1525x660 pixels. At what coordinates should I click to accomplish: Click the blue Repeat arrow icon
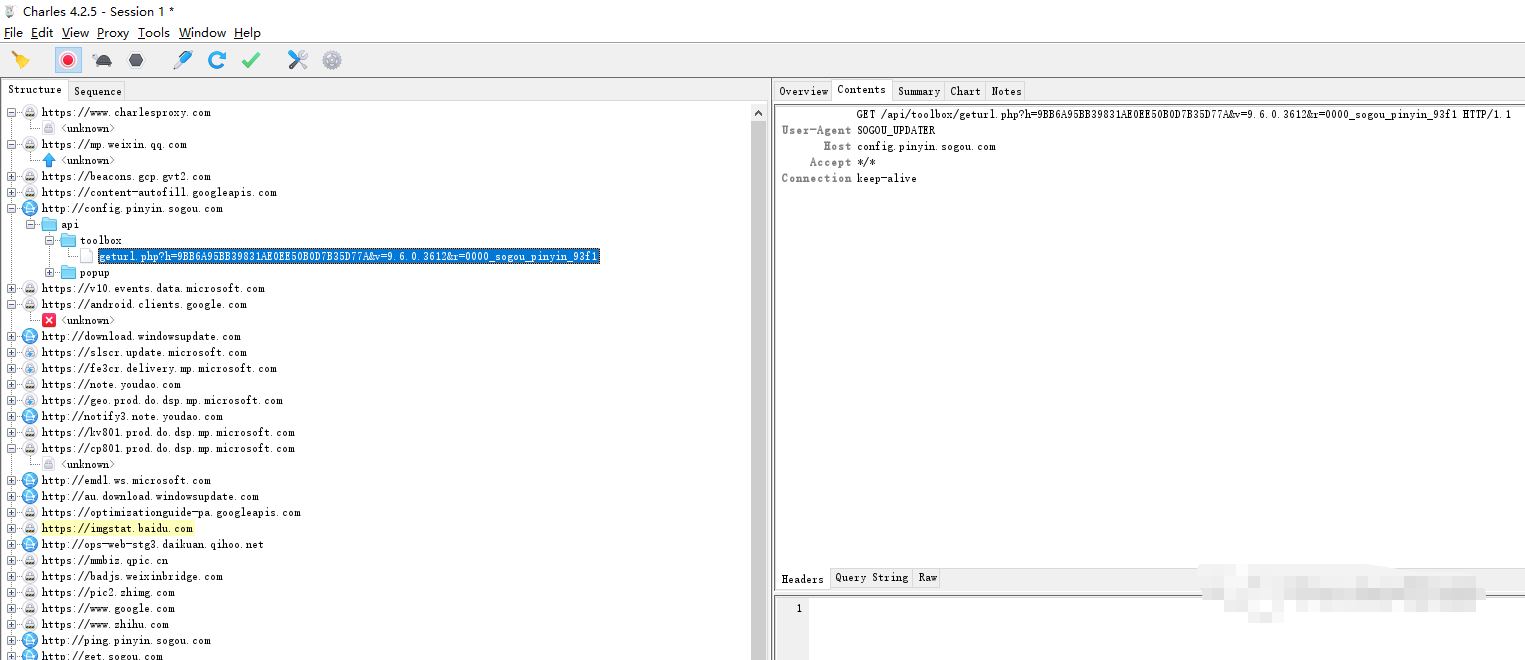(216, 60)
